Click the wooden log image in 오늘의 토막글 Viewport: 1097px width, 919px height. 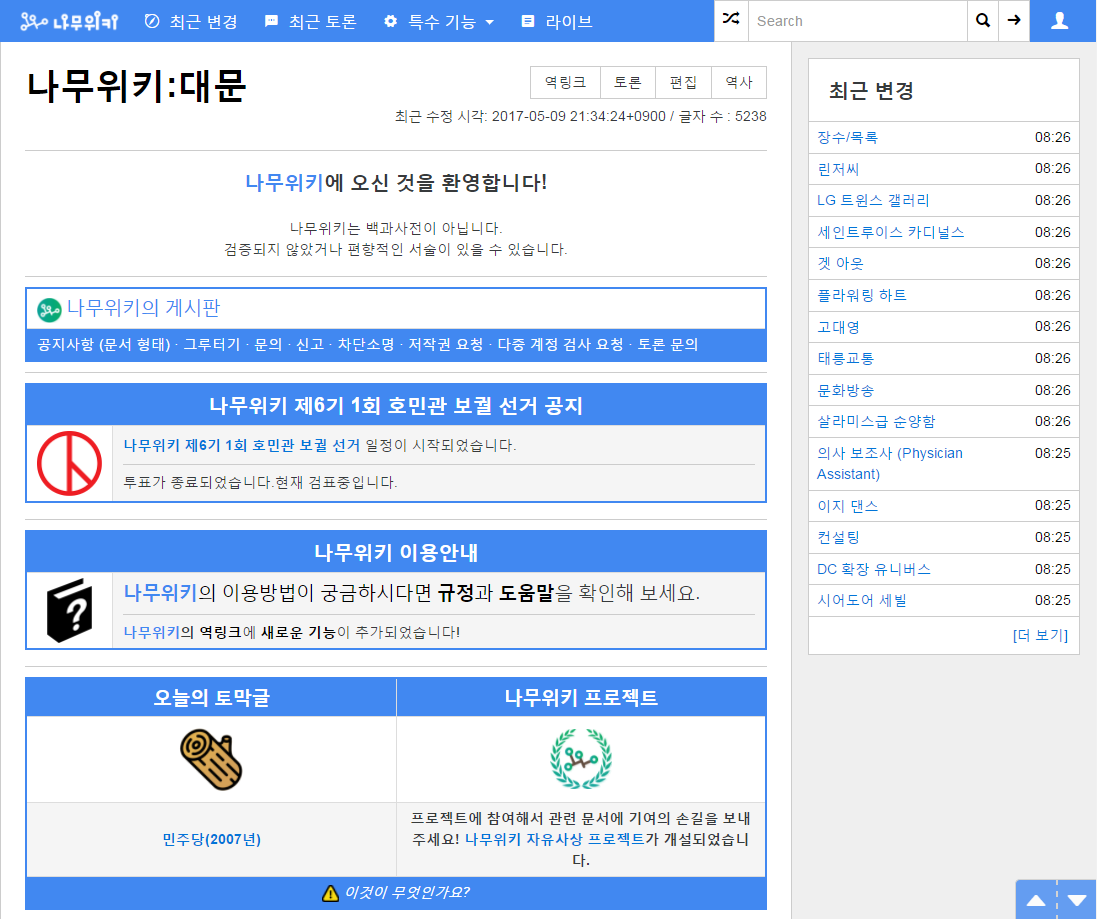tap(210, 757)
